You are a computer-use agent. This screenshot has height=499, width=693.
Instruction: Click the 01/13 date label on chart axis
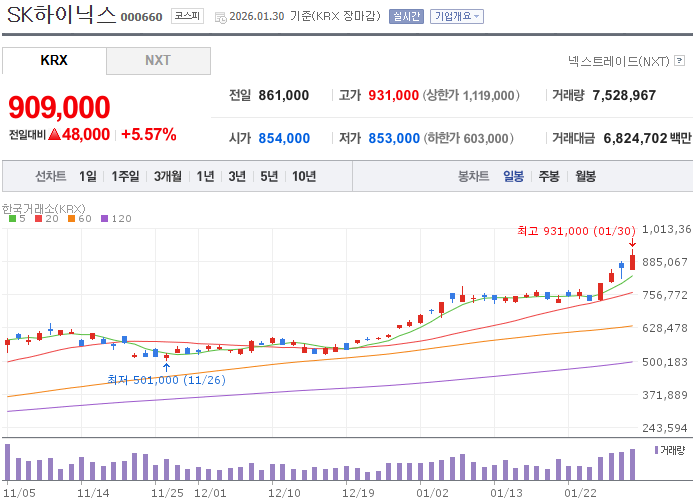pos(506,492)
